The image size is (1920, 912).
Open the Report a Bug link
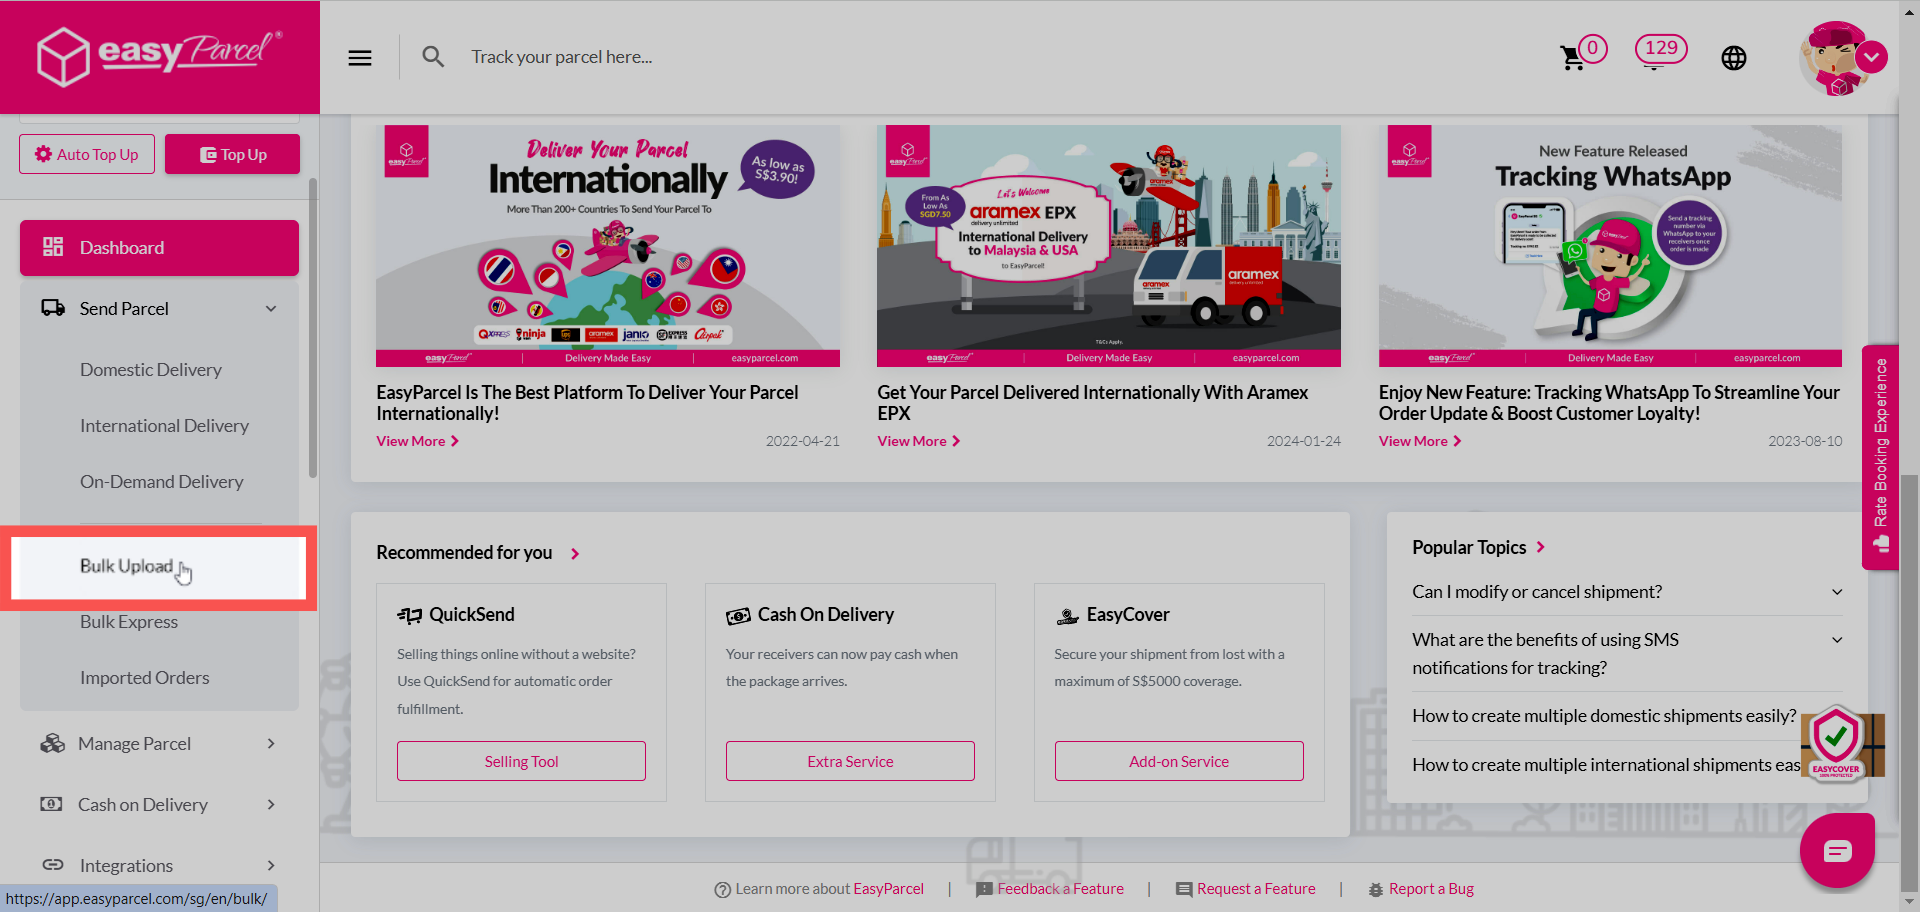(1431, 889)
